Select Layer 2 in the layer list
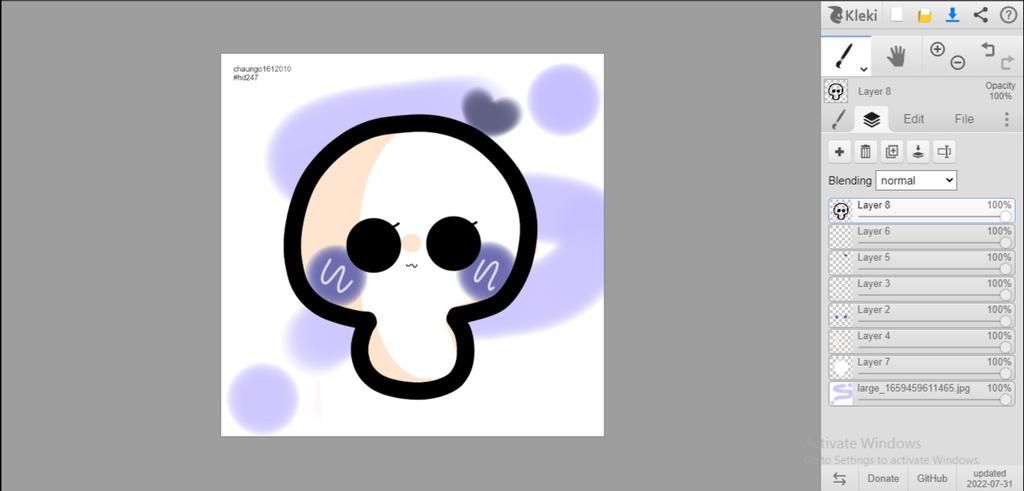 coord(921,315)
